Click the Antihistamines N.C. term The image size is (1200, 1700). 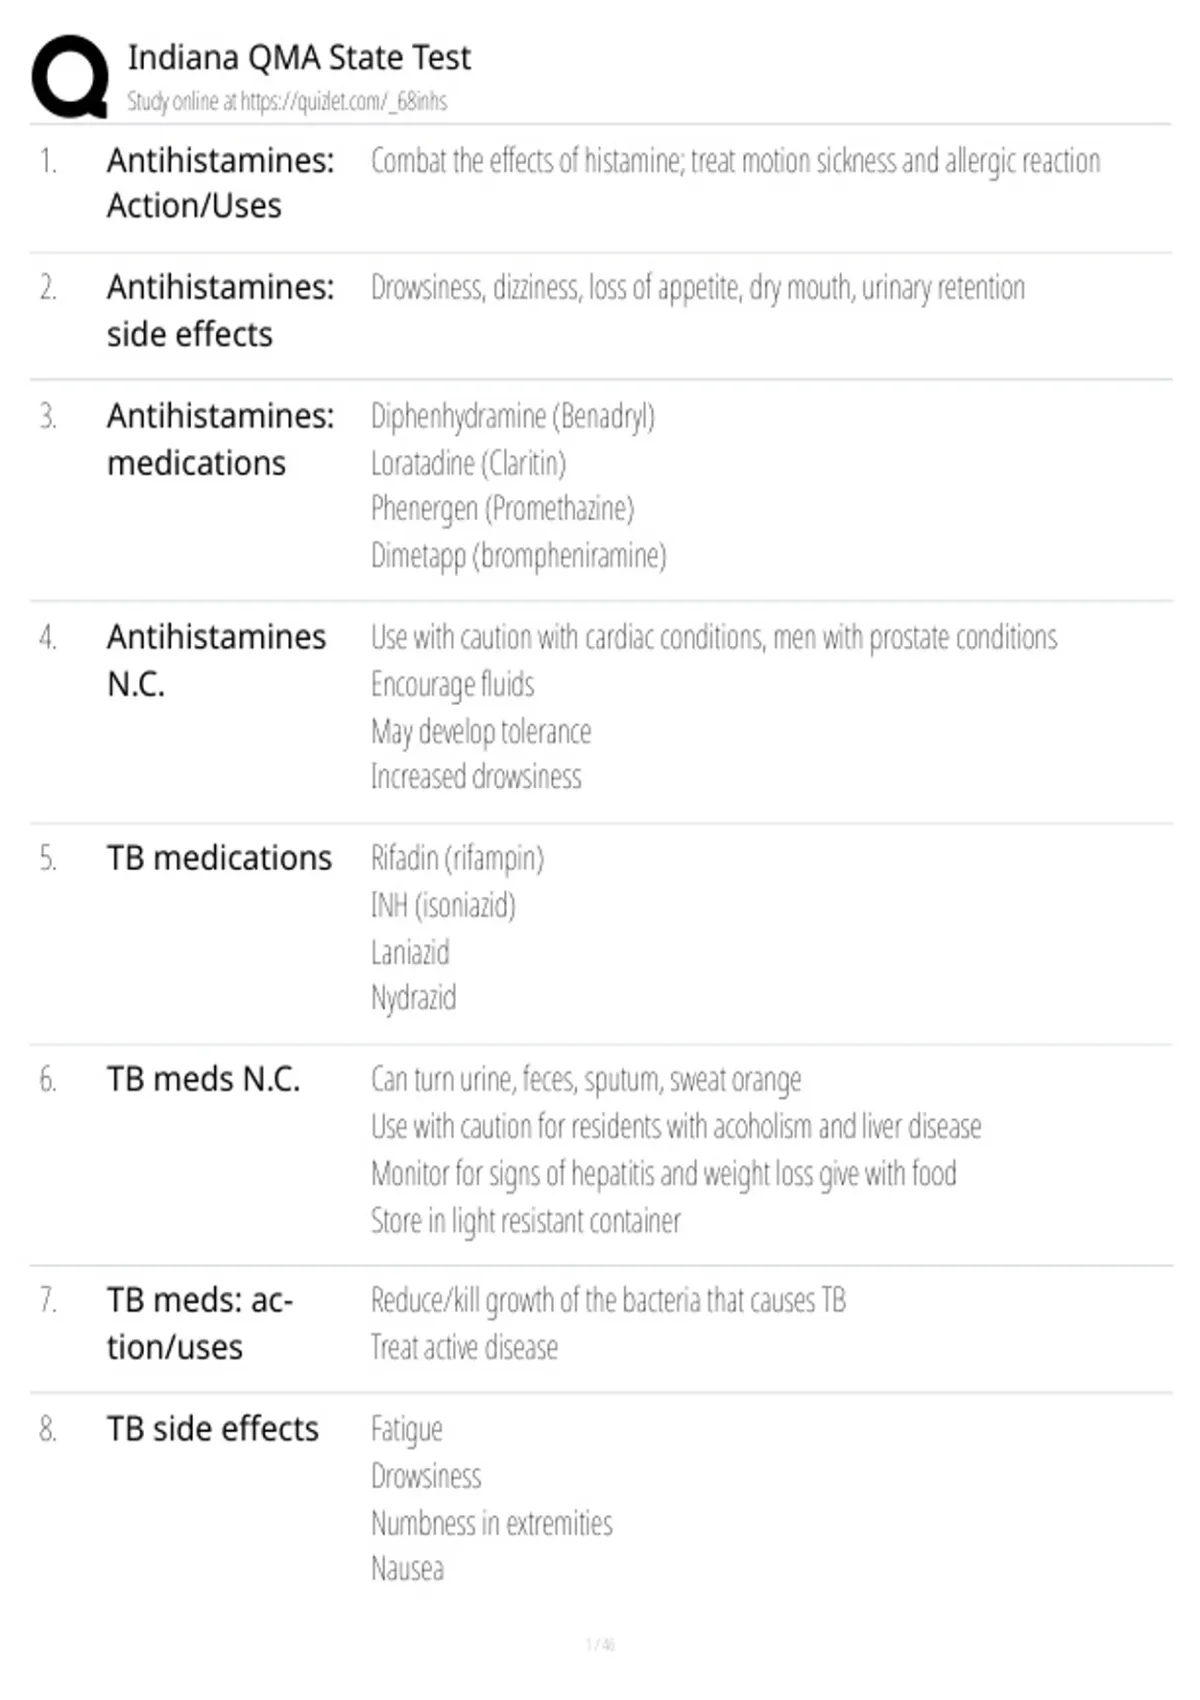[x=216, y=660]
